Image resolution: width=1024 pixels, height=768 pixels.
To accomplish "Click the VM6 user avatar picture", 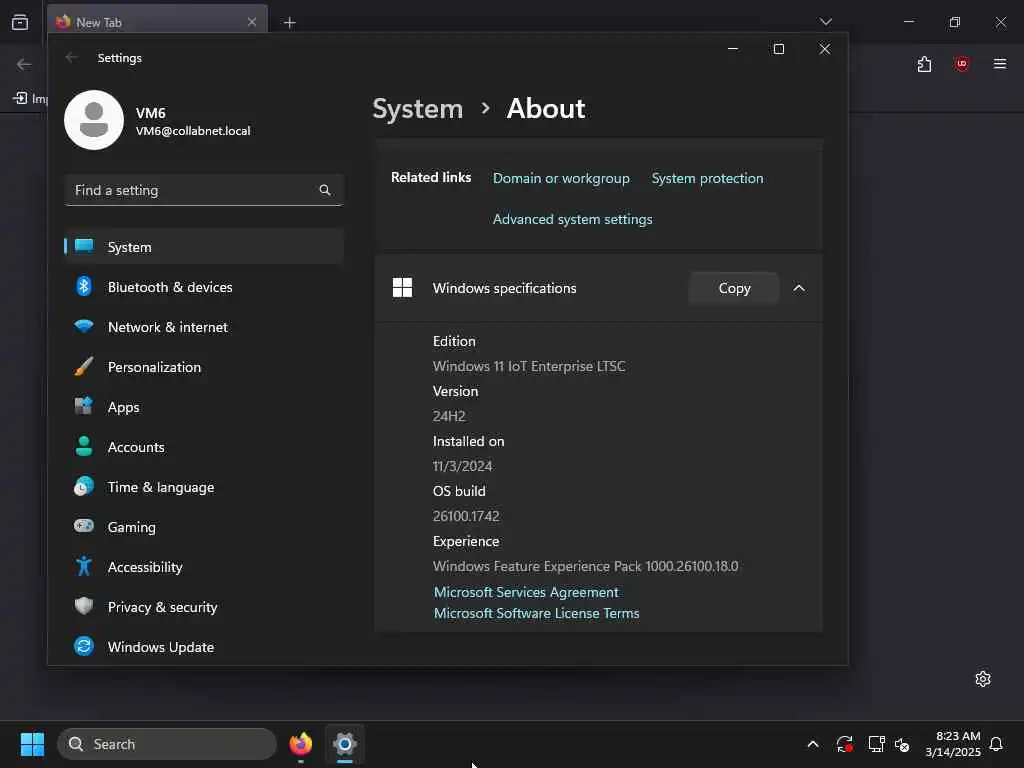I will click(94, 120).
